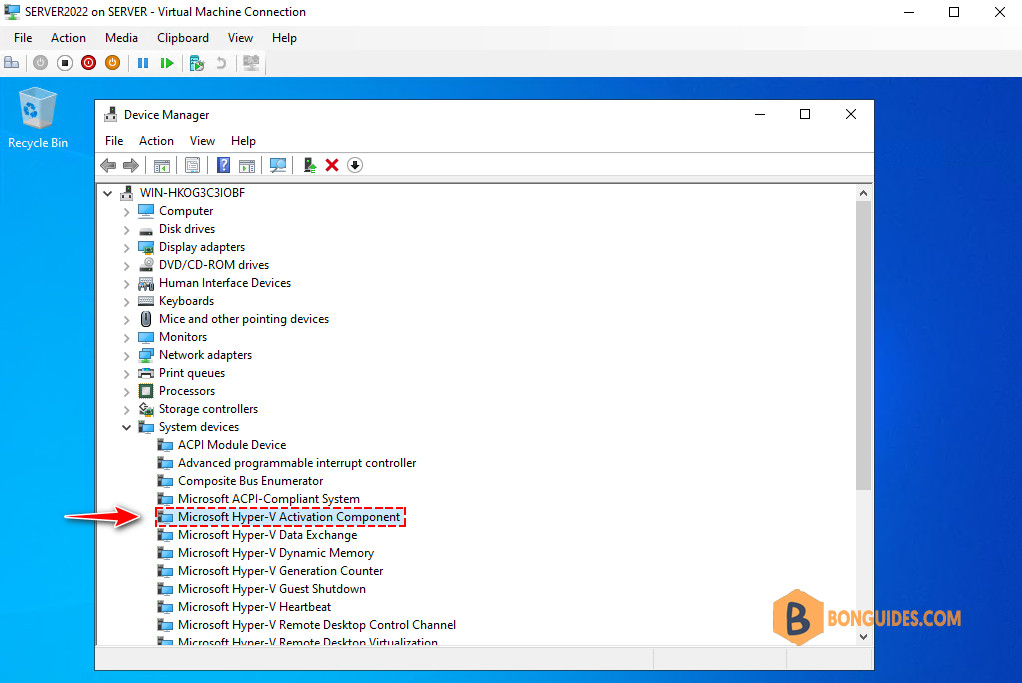Expand the Human Interface Devices category
Viewport: 1022px width, 683px height.
tap(126, 283)
